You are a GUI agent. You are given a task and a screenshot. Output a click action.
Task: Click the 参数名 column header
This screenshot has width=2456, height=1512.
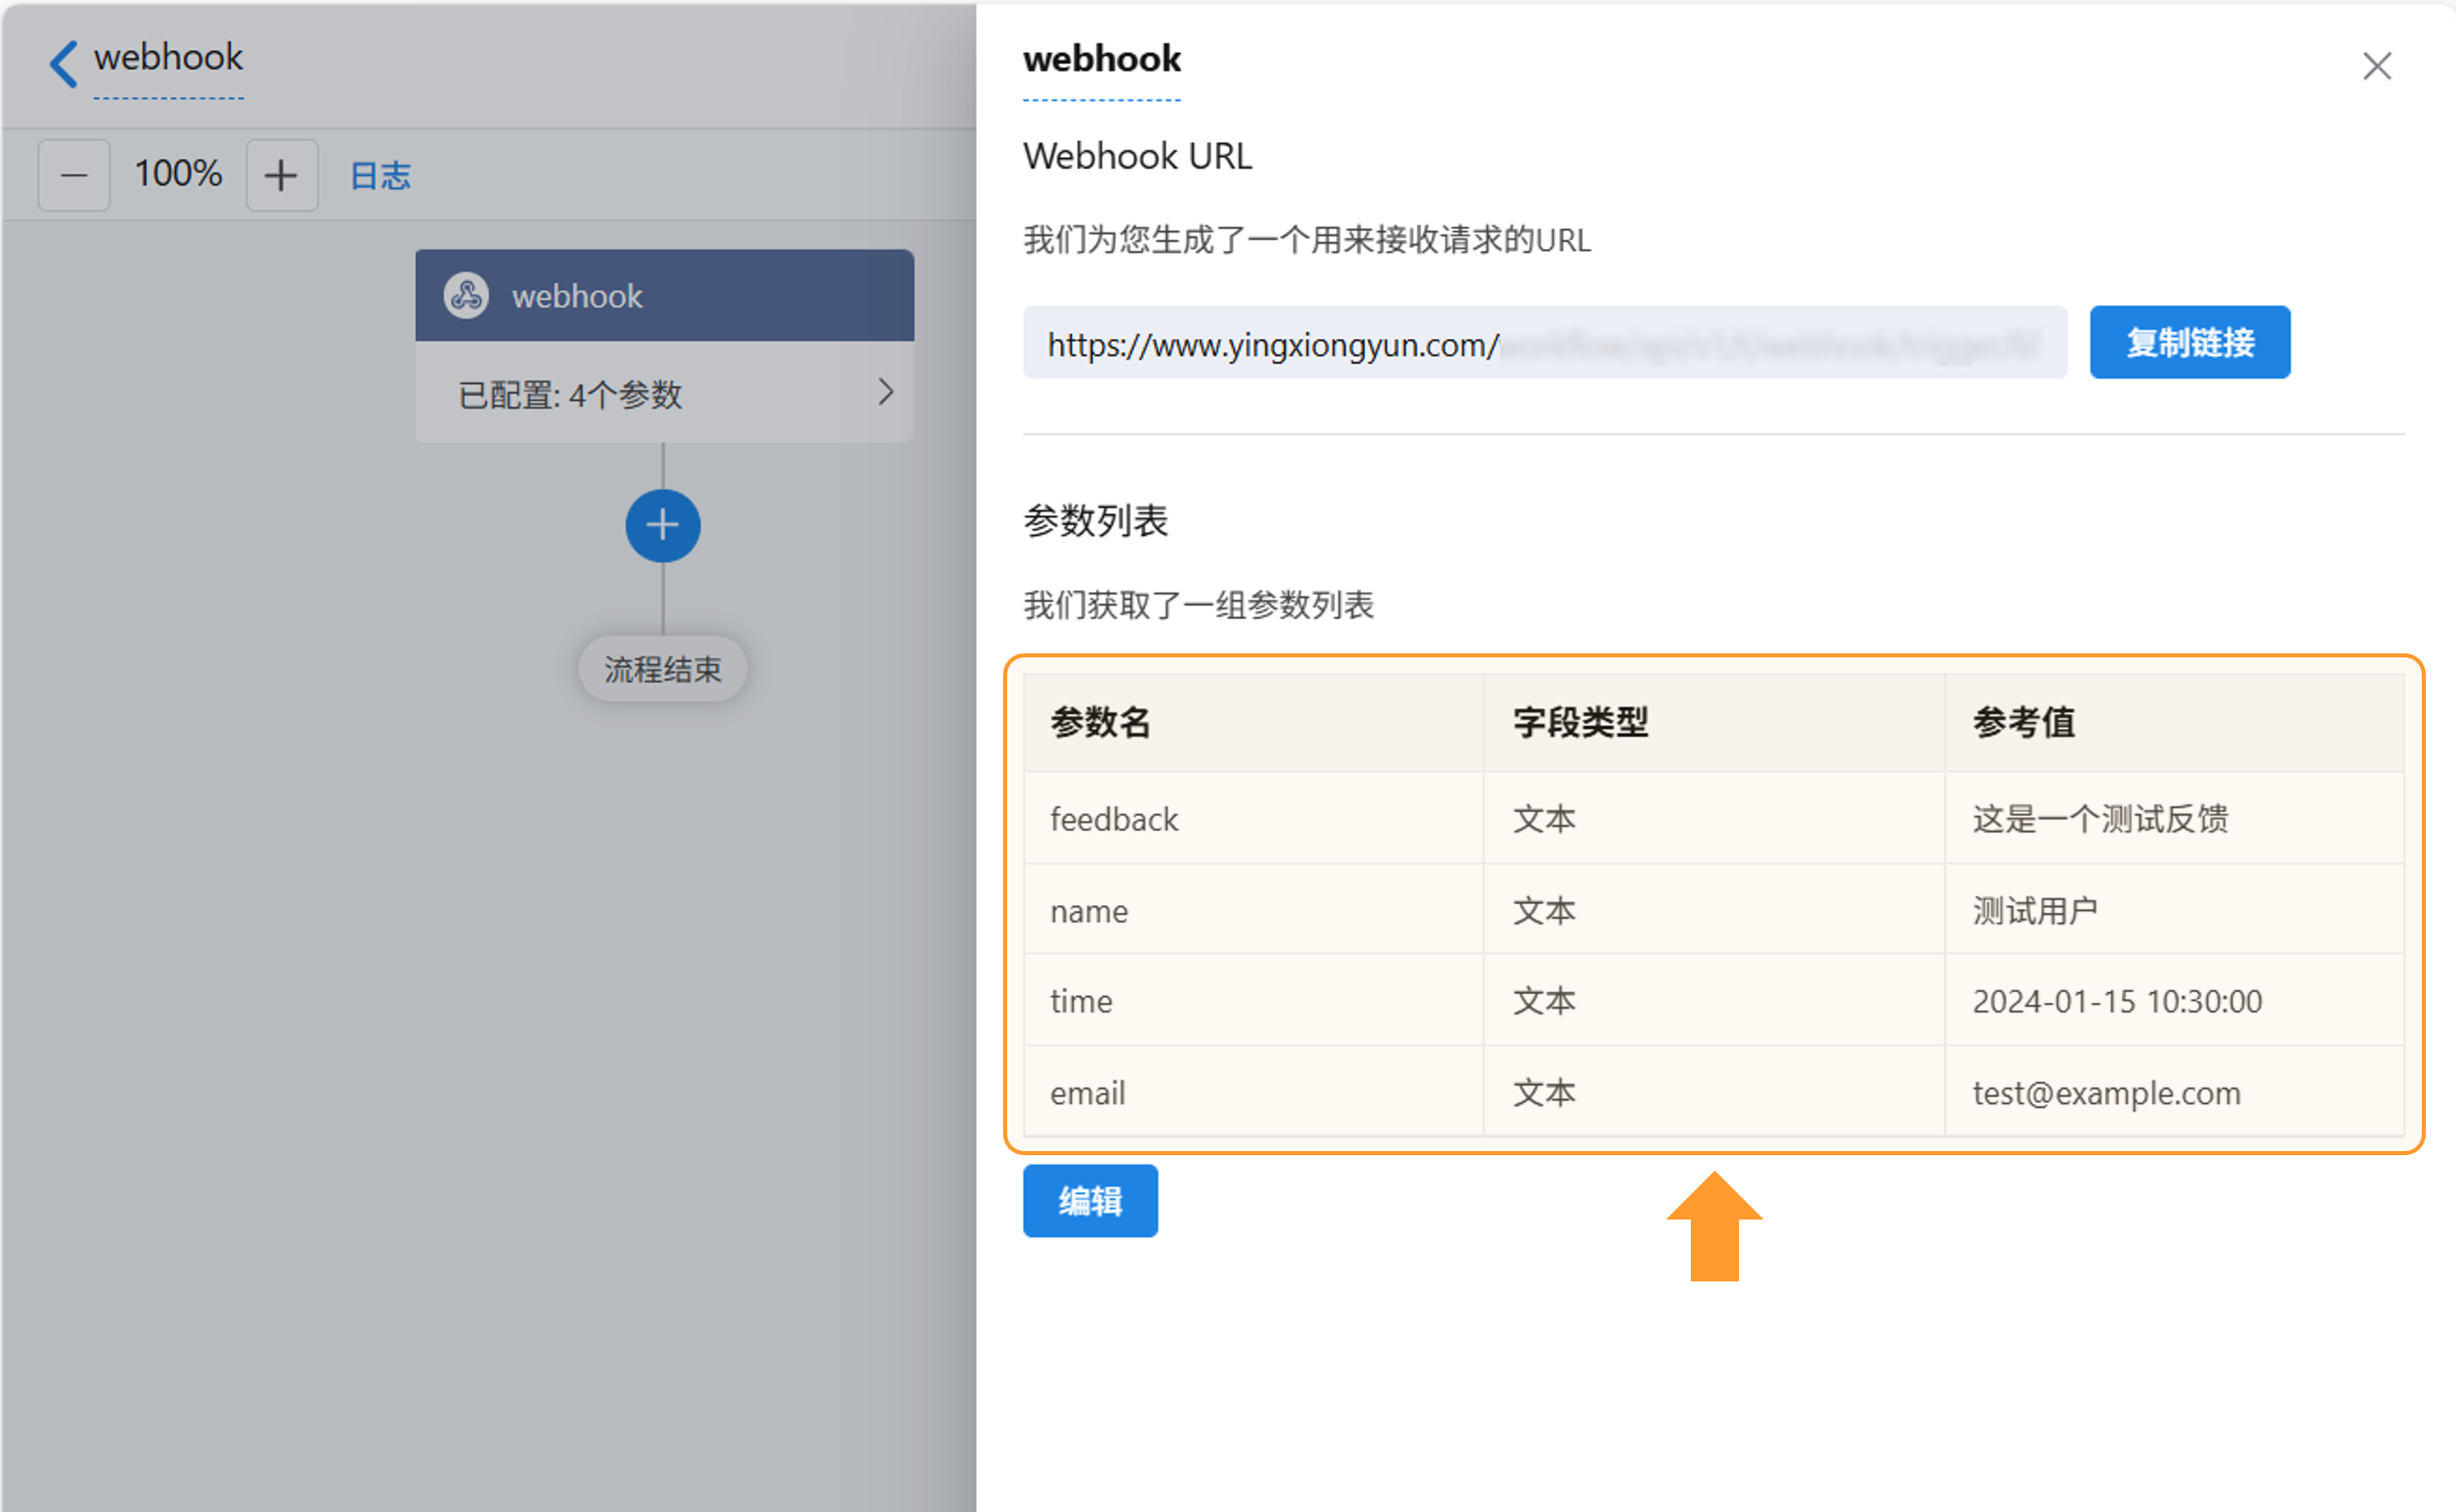click(1100, 722)
